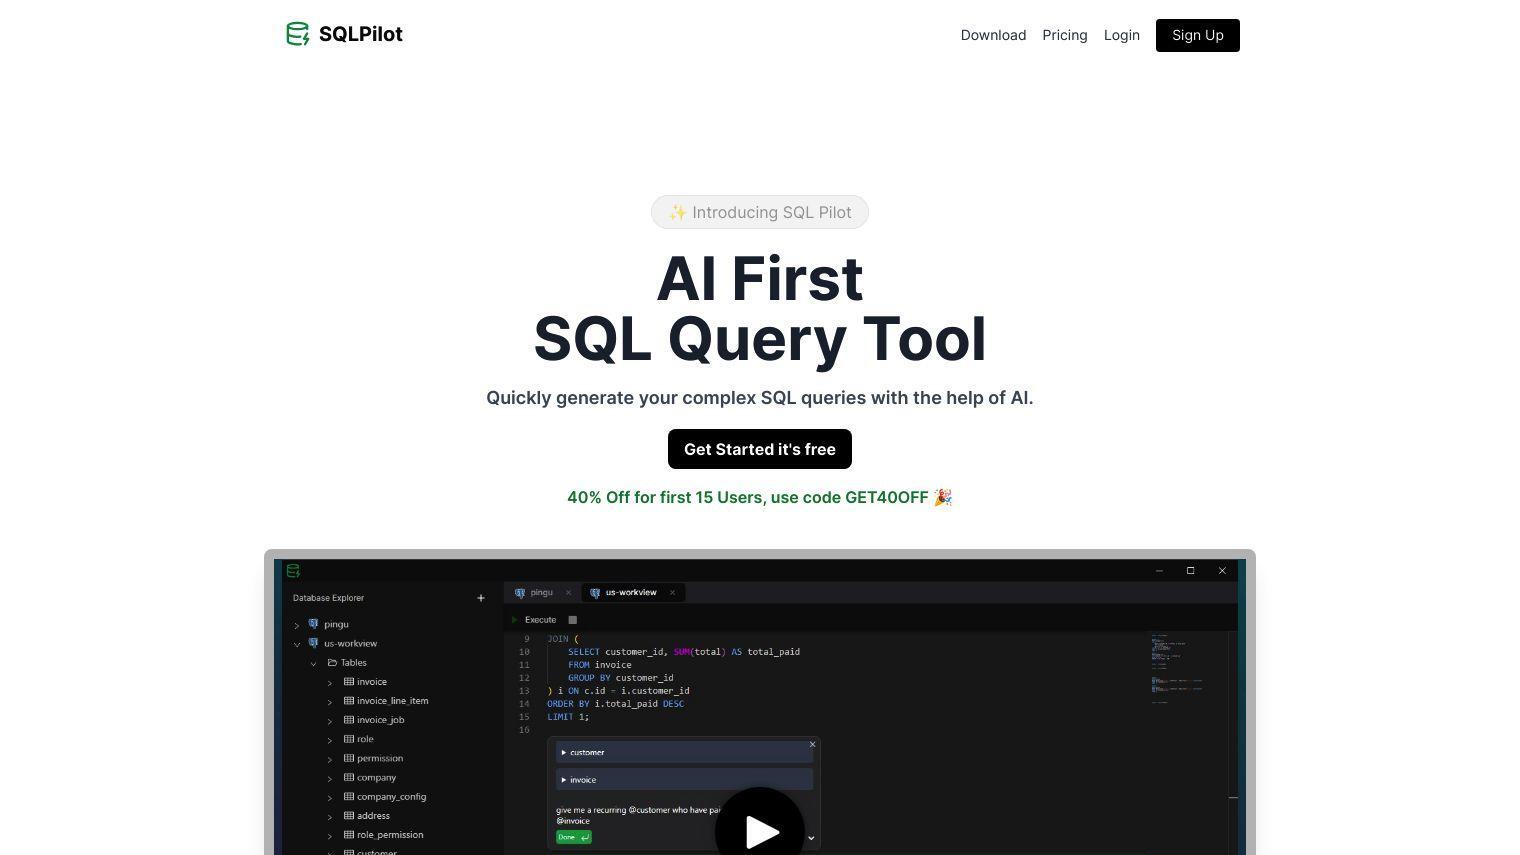Expand the role table chevron
This screenshot has height=855, width=1520.
pyautogui.click(x=330, y=740)
